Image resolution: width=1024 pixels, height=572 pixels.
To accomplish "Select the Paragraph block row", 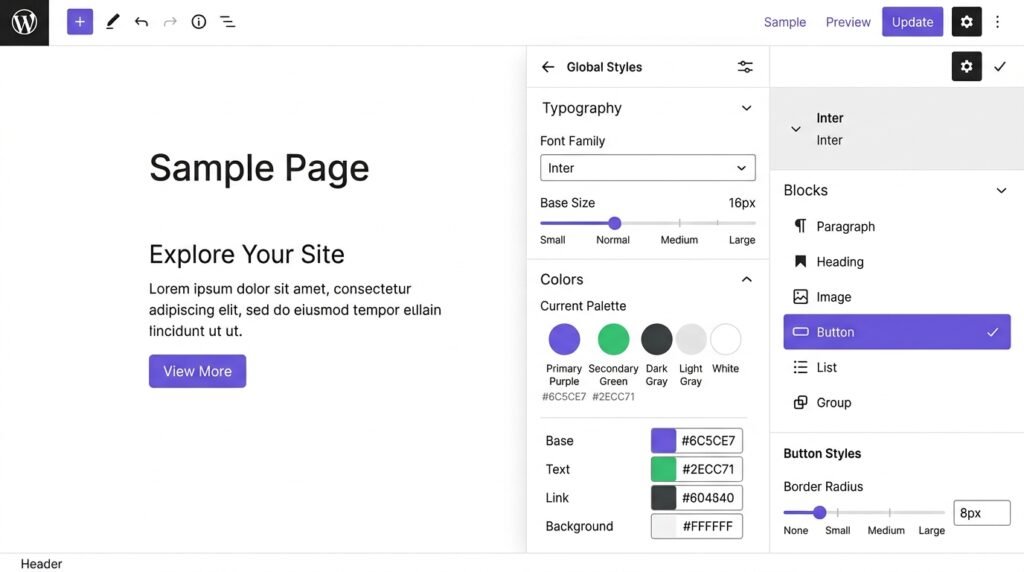I will (897, 226).
